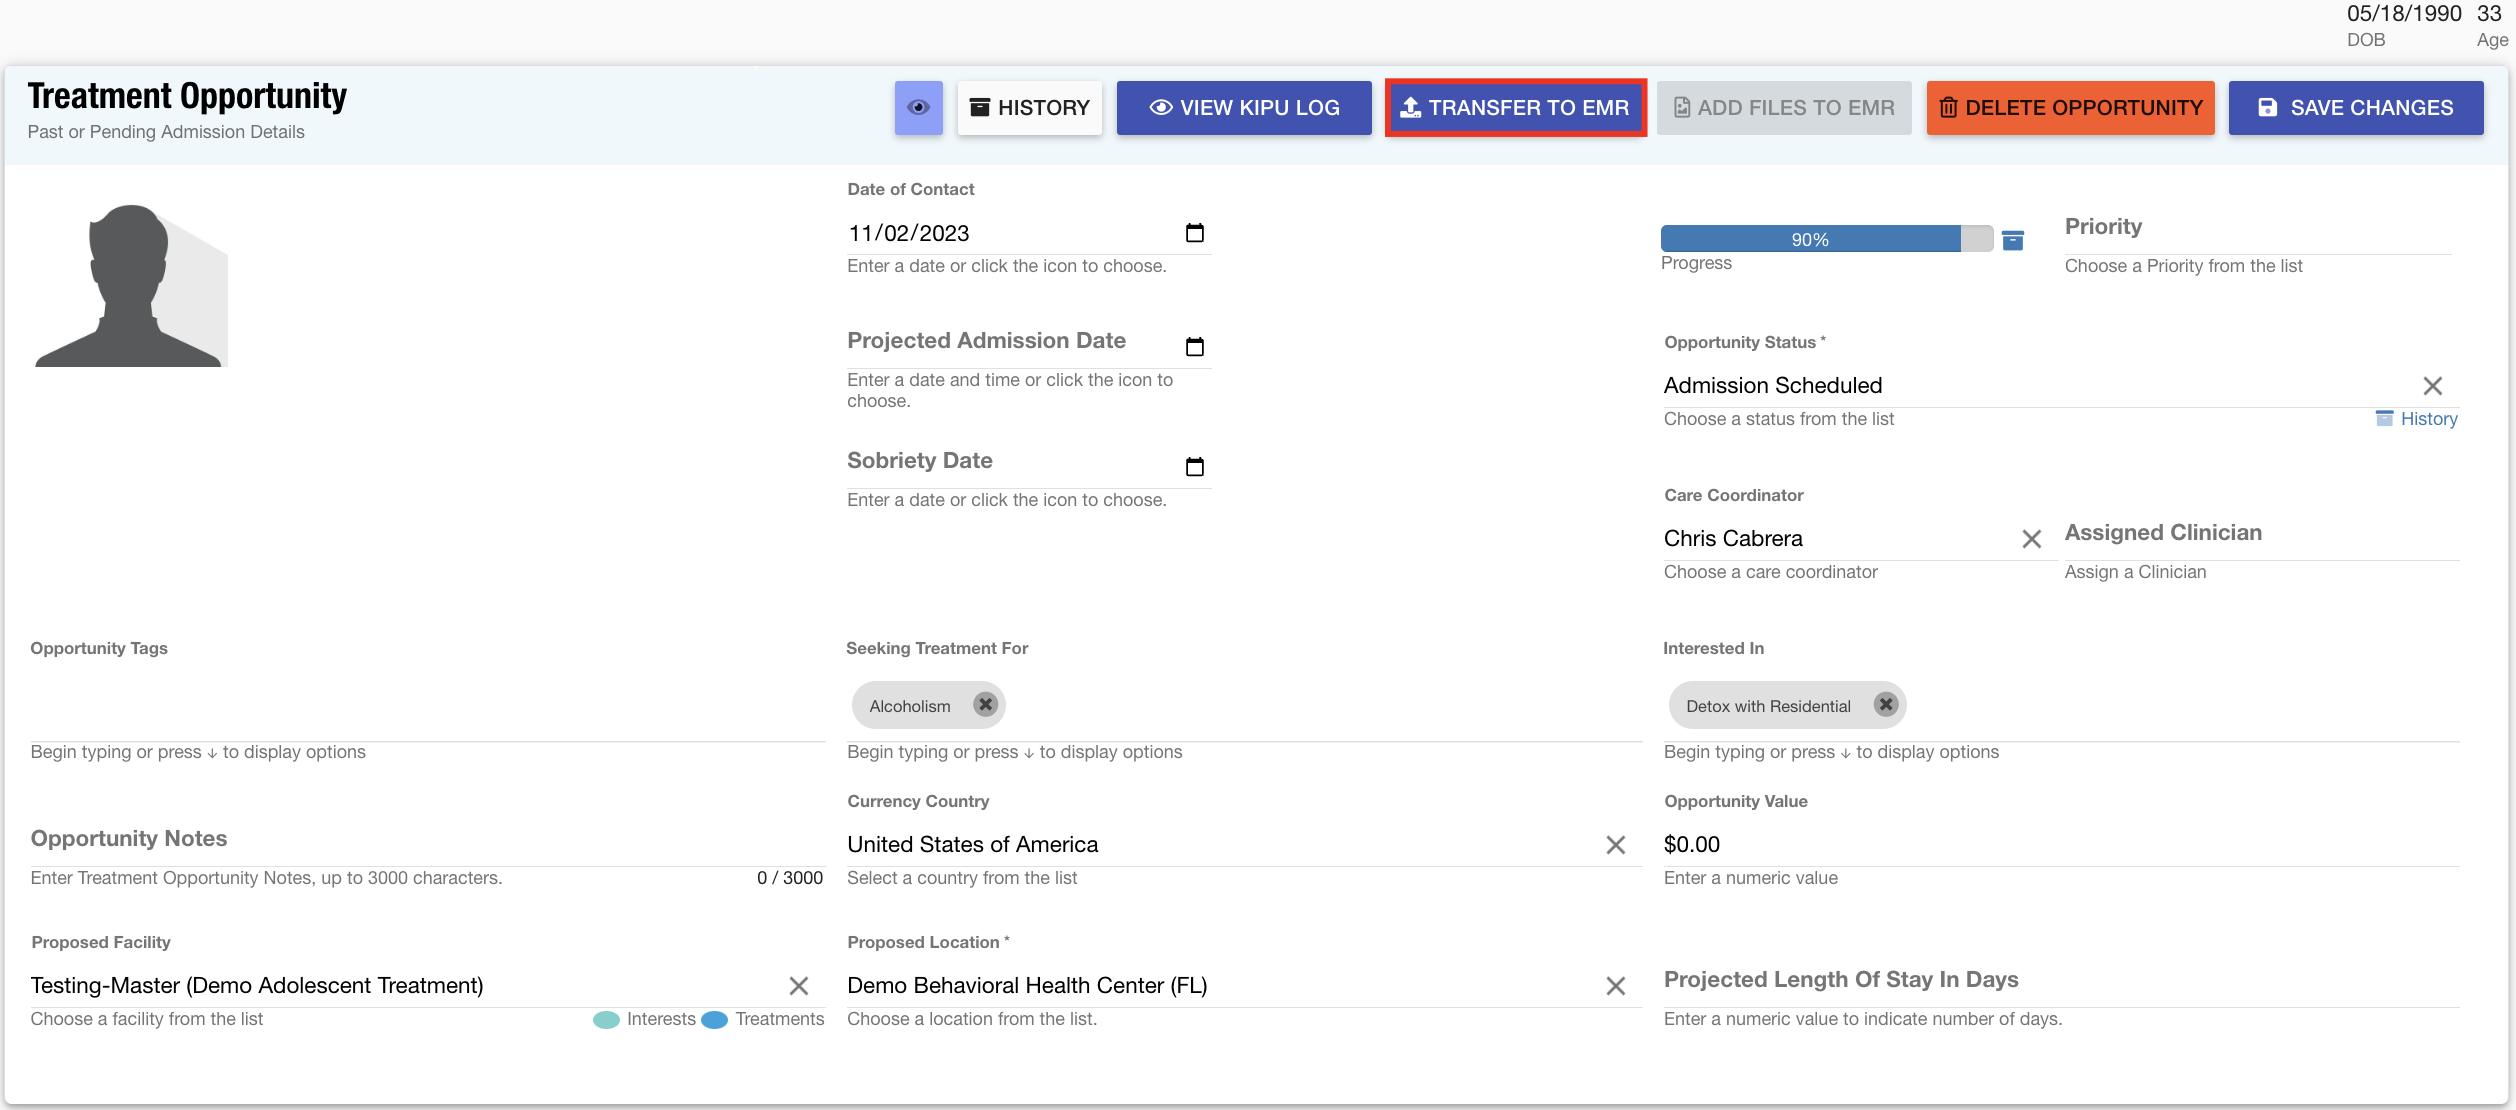Open the Proposed Facility dropdown list
Screen dimensions: 2516x1110
(400, 985)
